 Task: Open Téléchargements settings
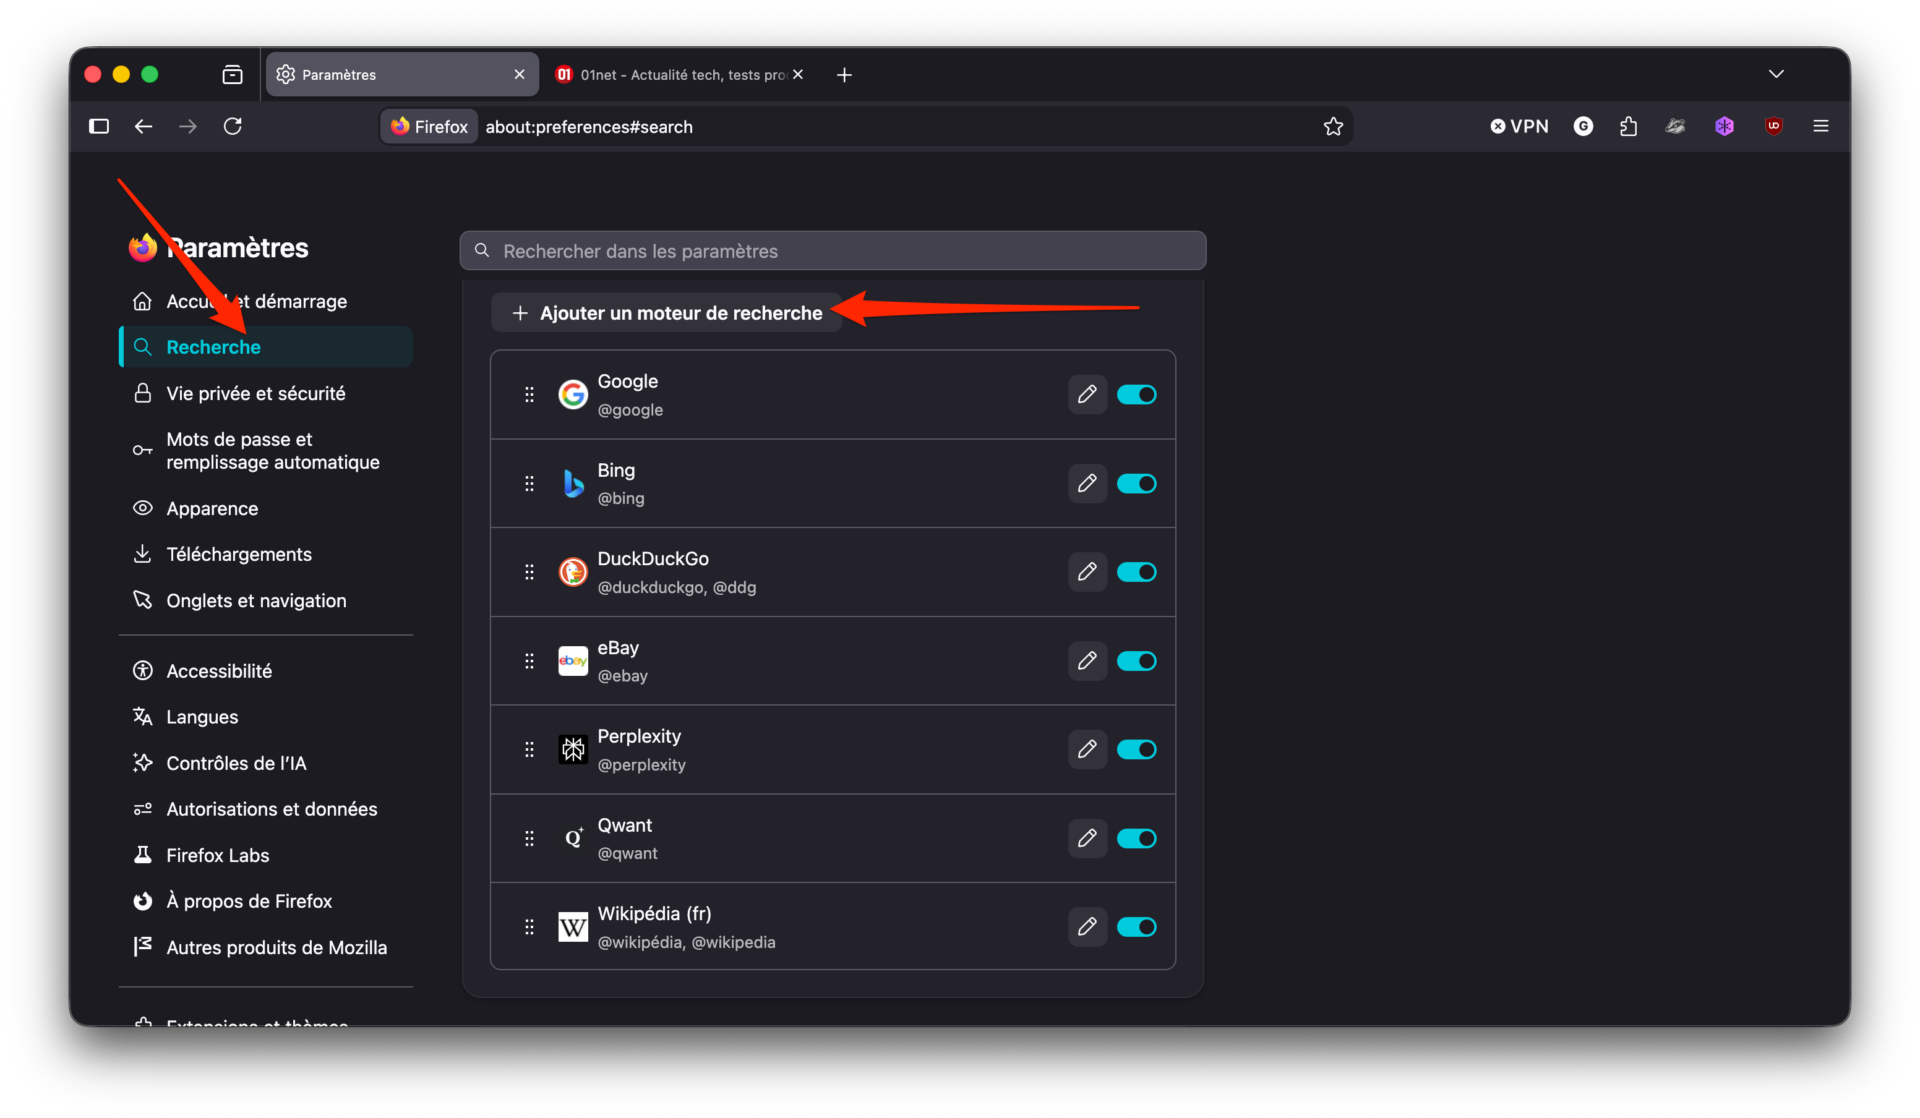266,554
